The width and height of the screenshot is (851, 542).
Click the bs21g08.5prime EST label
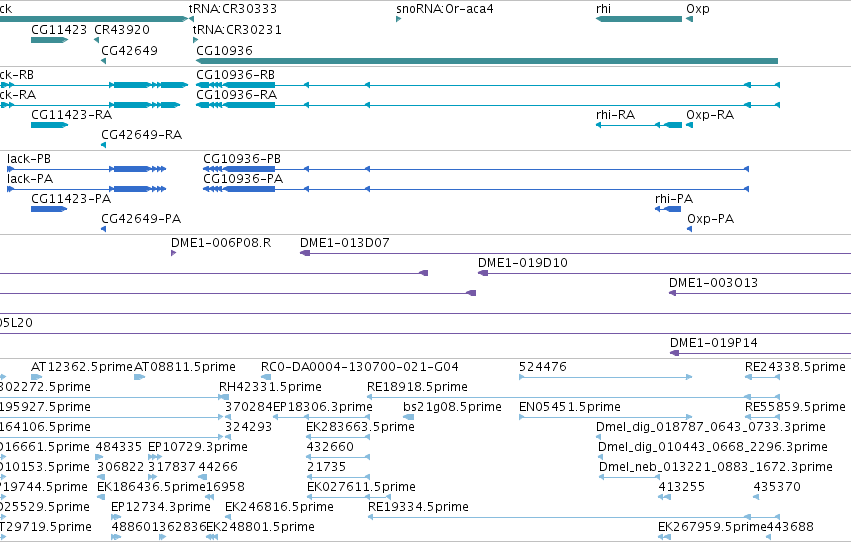(x=452, y=406)
